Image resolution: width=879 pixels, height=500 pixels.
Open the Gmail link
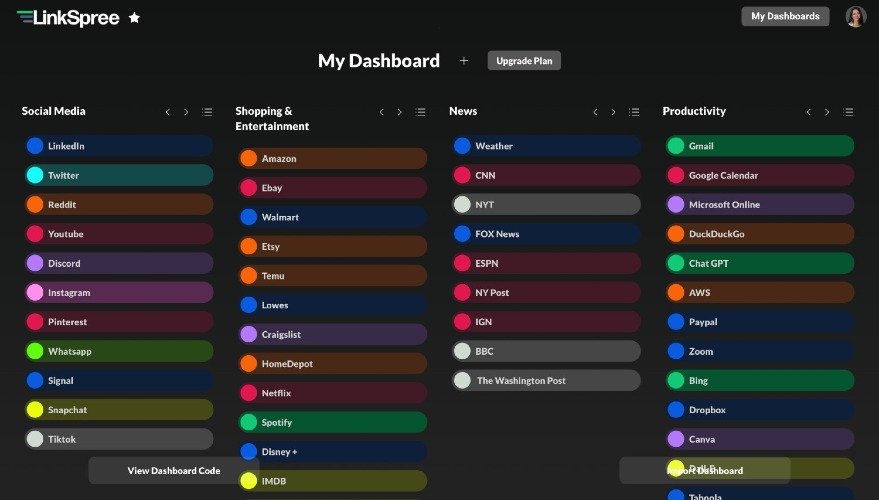pos(760,146)
